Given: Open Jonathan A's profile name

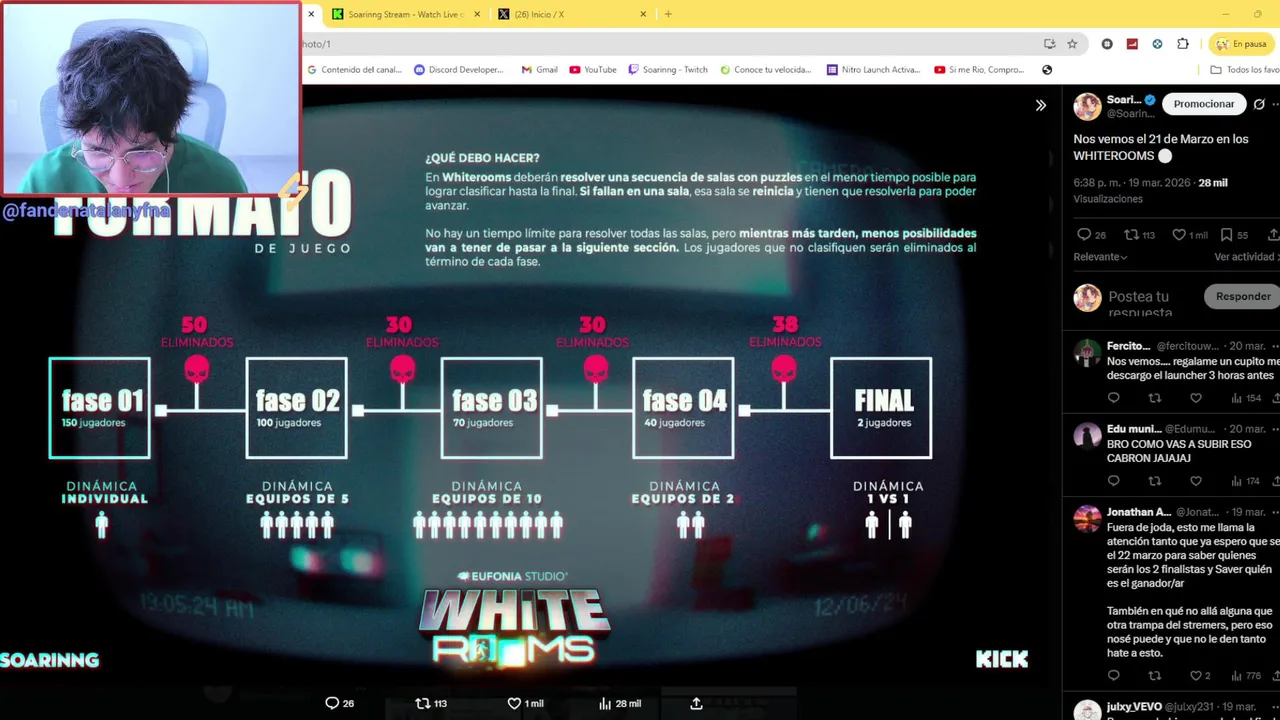Looking at the screenshot, I should 1139,512.
